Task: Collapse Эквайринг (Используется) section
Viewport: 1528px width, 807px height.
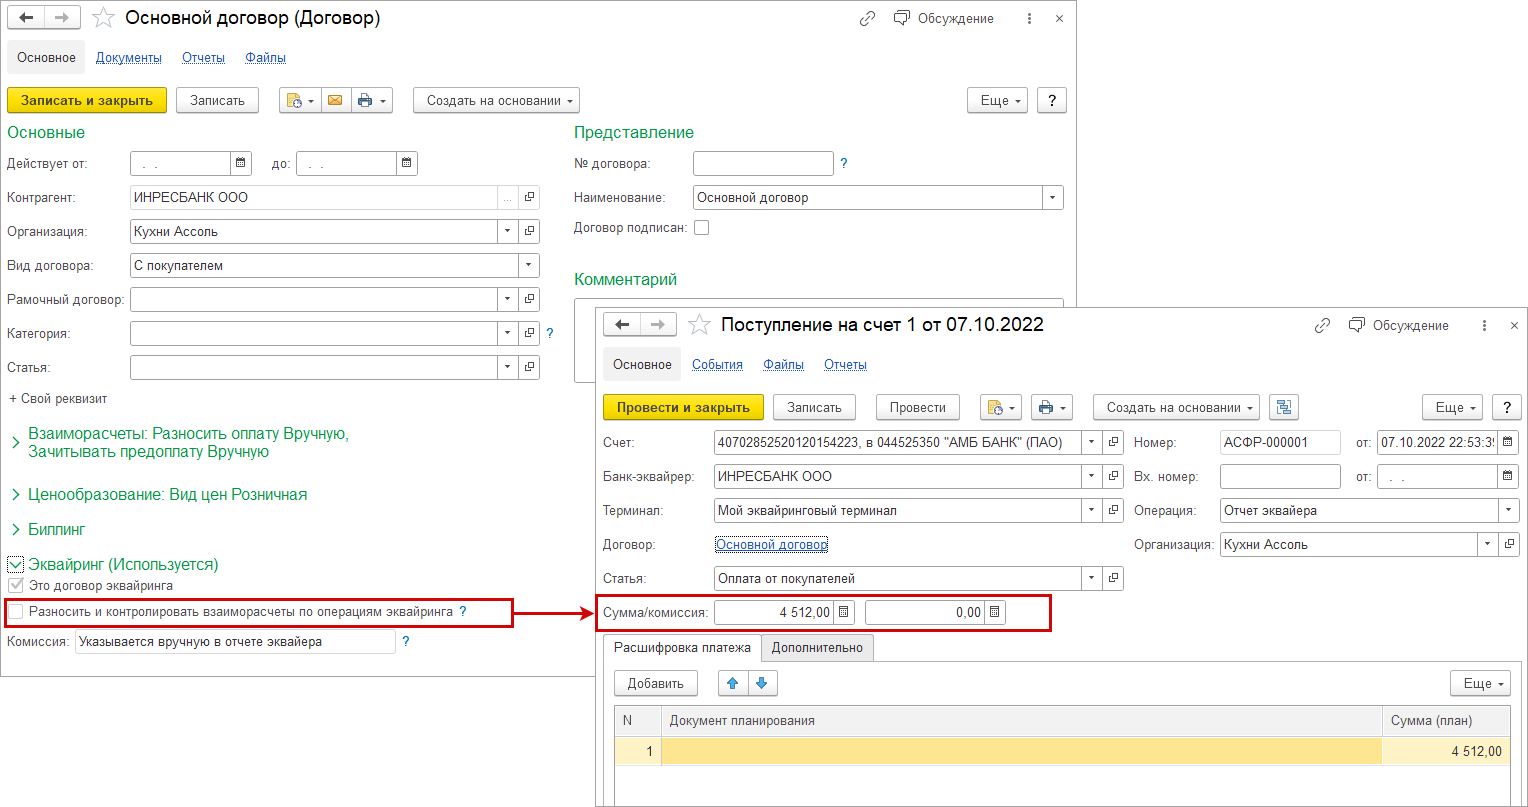Action: (x=15, y=564)
